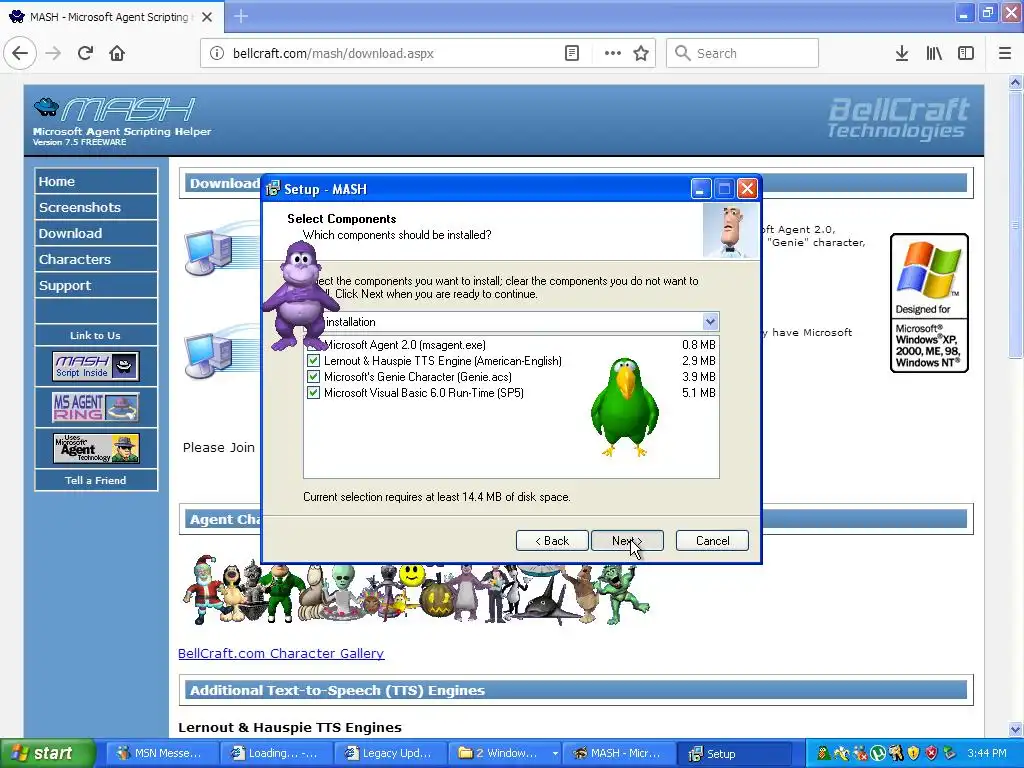Image resolution: width=1024 pixels, height=768 pixels.
Task: Click Tell a Friend in sidebar
Action: (x=96, y=480)
